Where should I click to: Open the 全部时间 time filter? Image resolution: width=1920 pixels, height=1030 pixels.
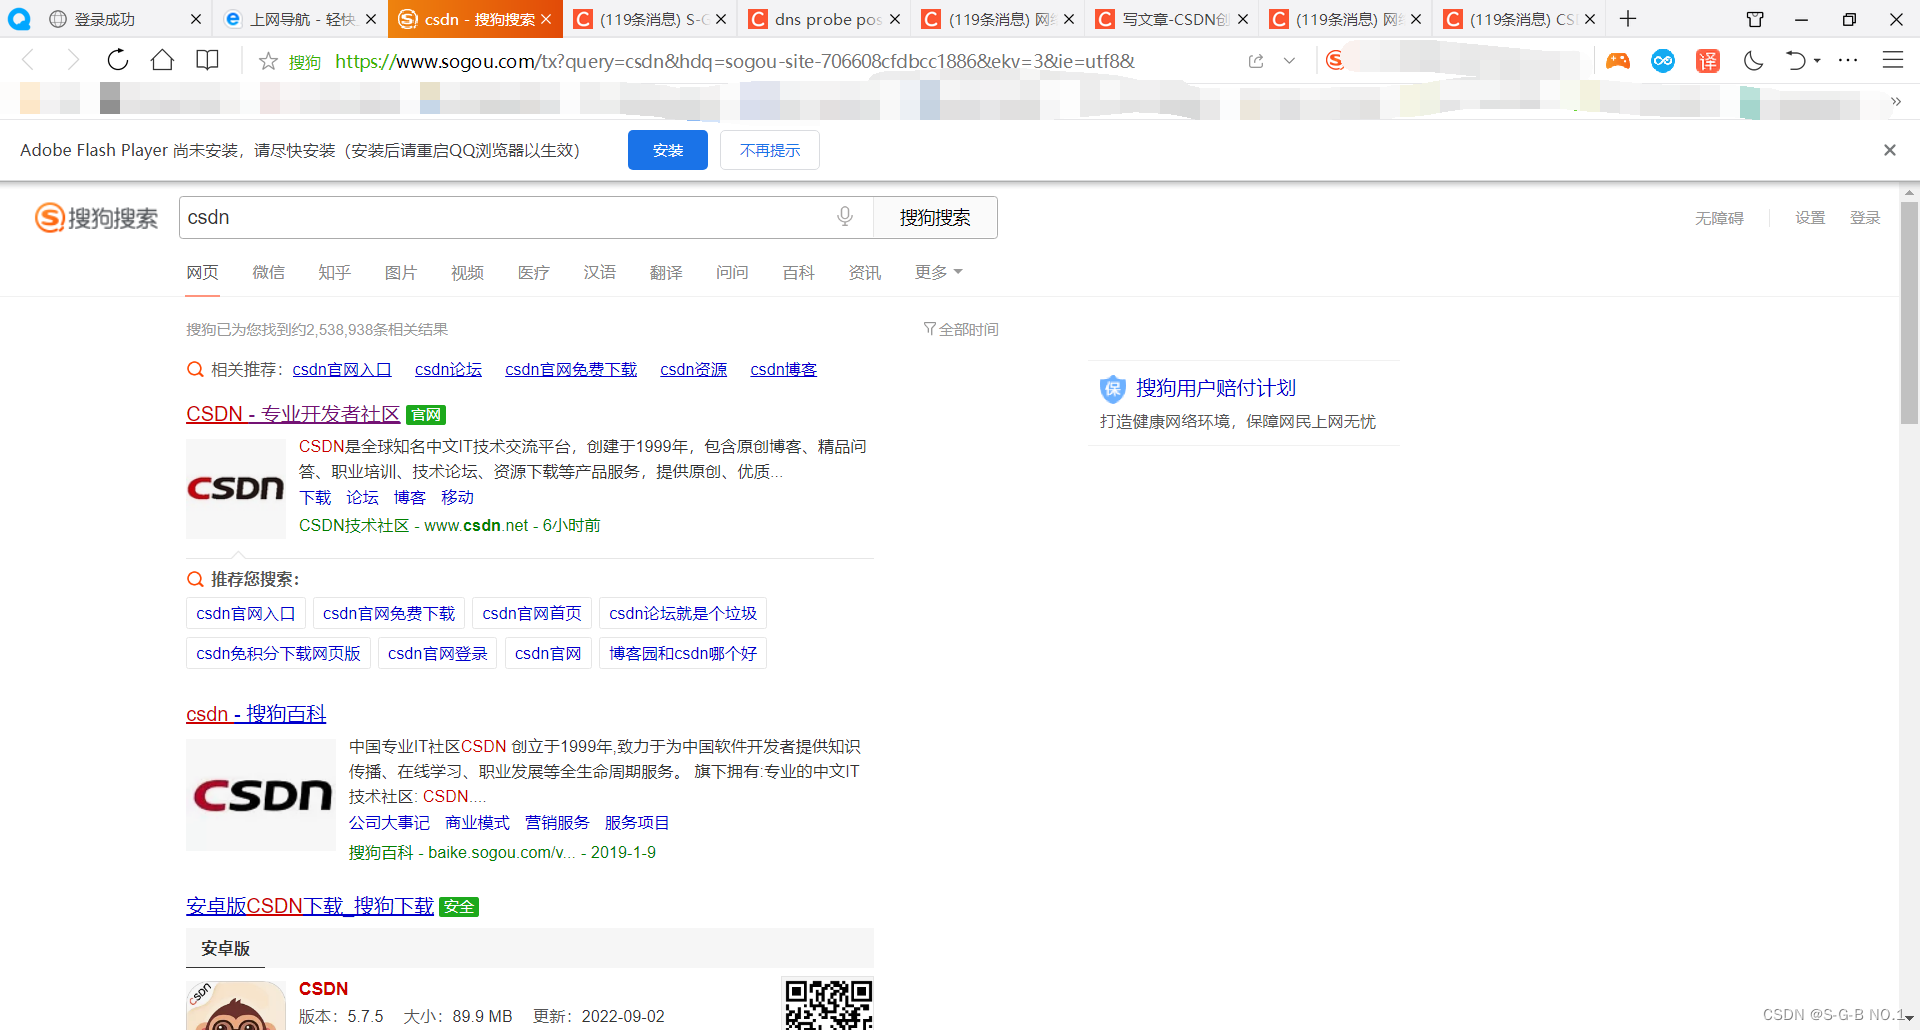(961, 329)
